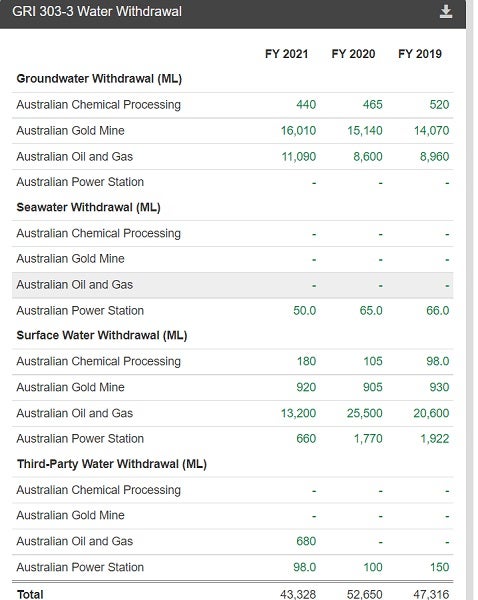Select the FY 2020 column header
Screen dimensions: 478x600
(353, 54)
